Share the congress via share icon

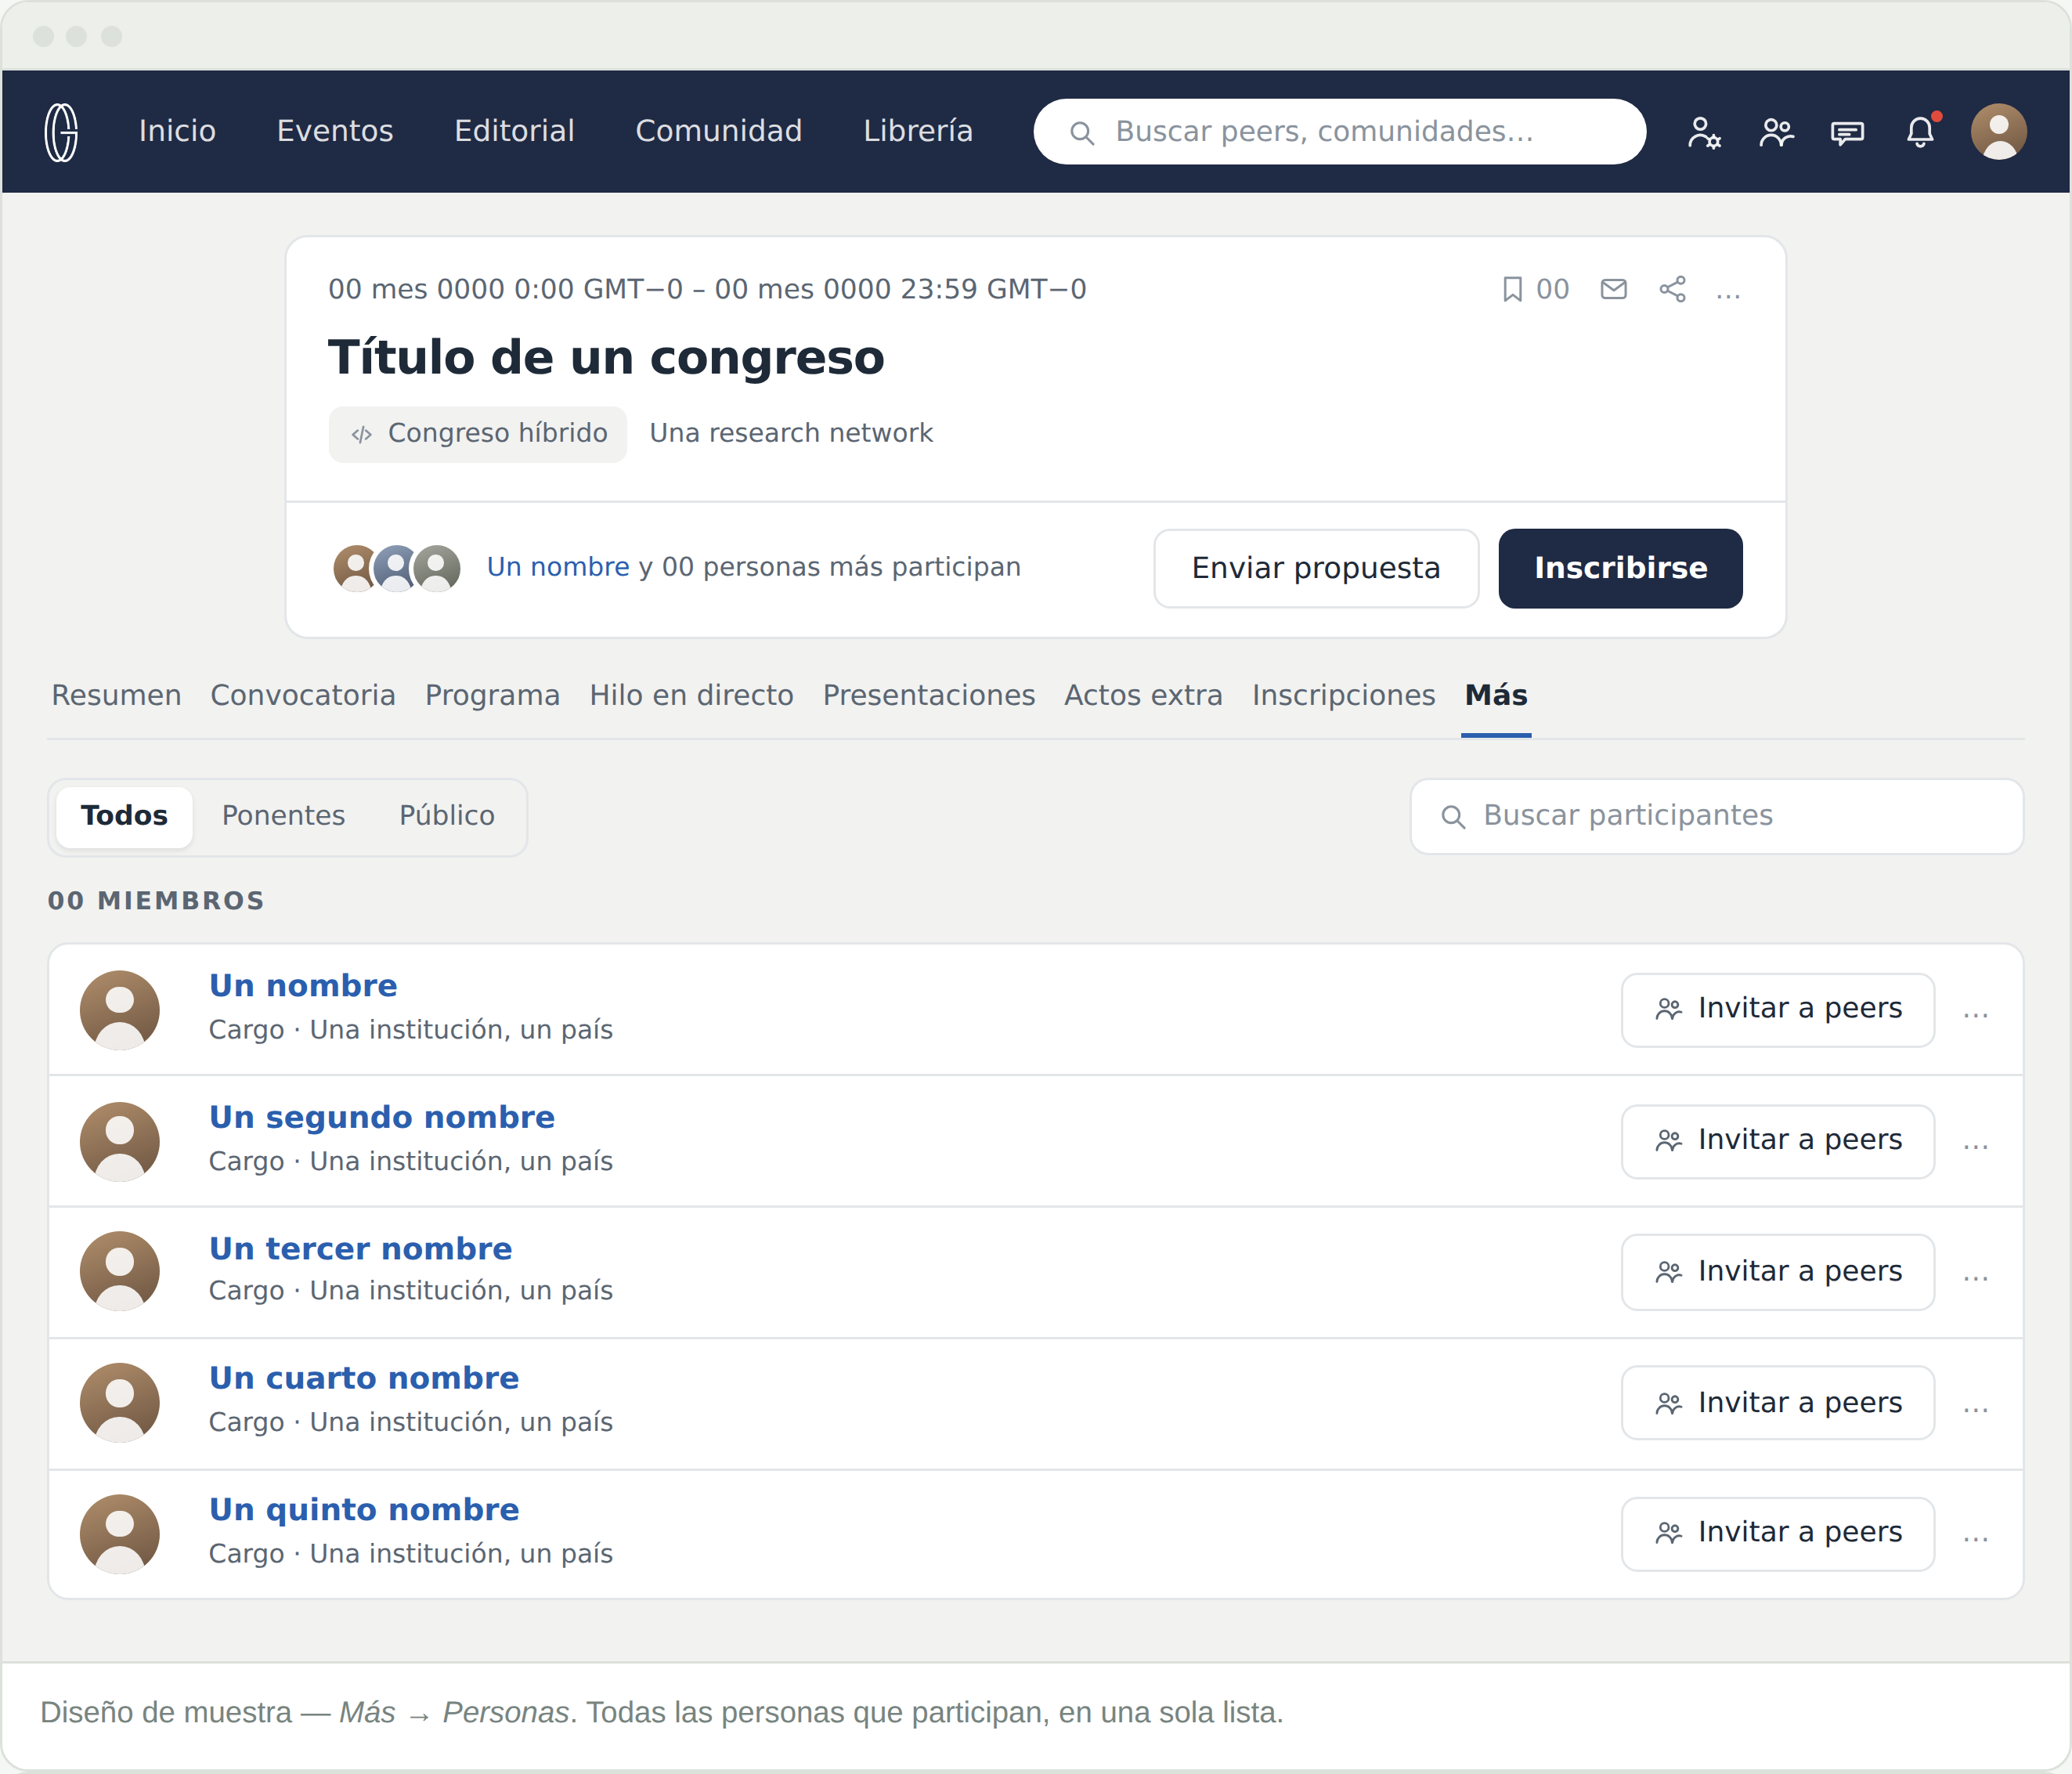(1672, 289)
